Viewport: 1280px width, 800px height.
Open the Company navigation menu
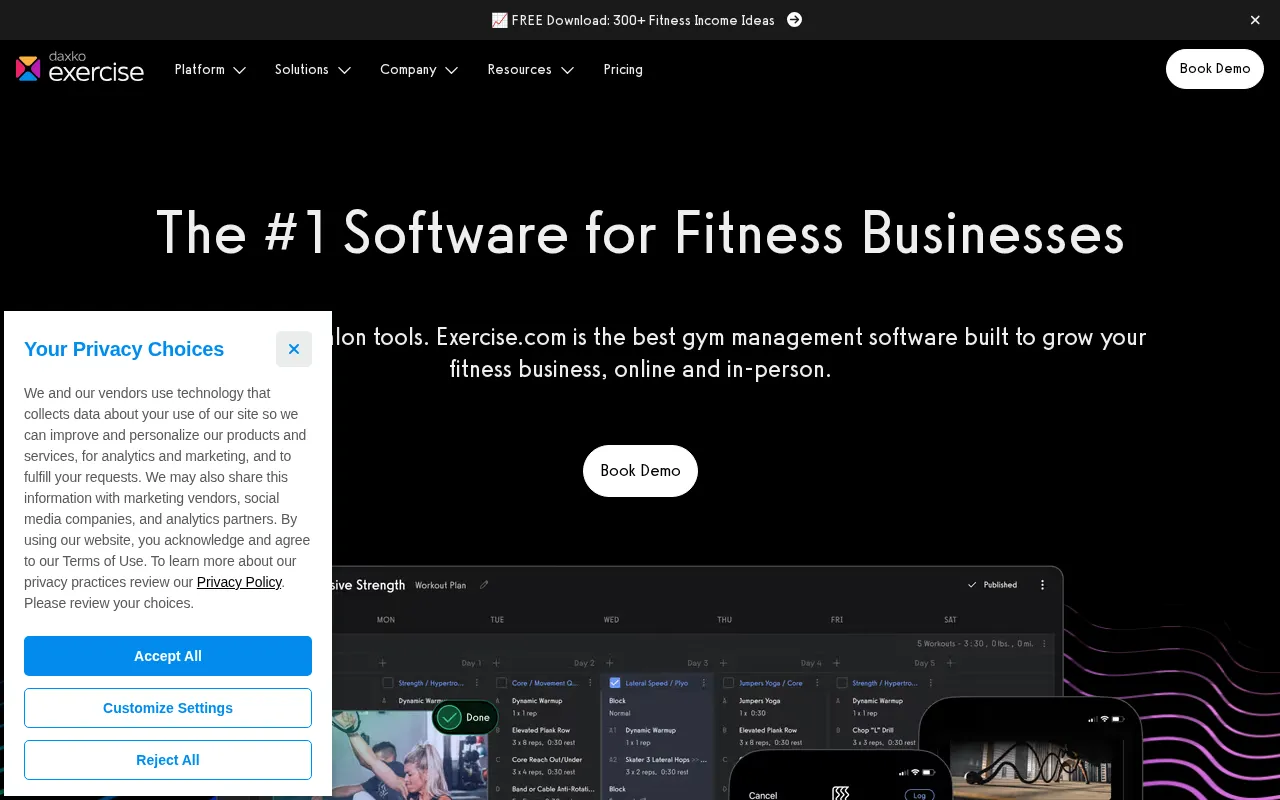tap(408, 69)
